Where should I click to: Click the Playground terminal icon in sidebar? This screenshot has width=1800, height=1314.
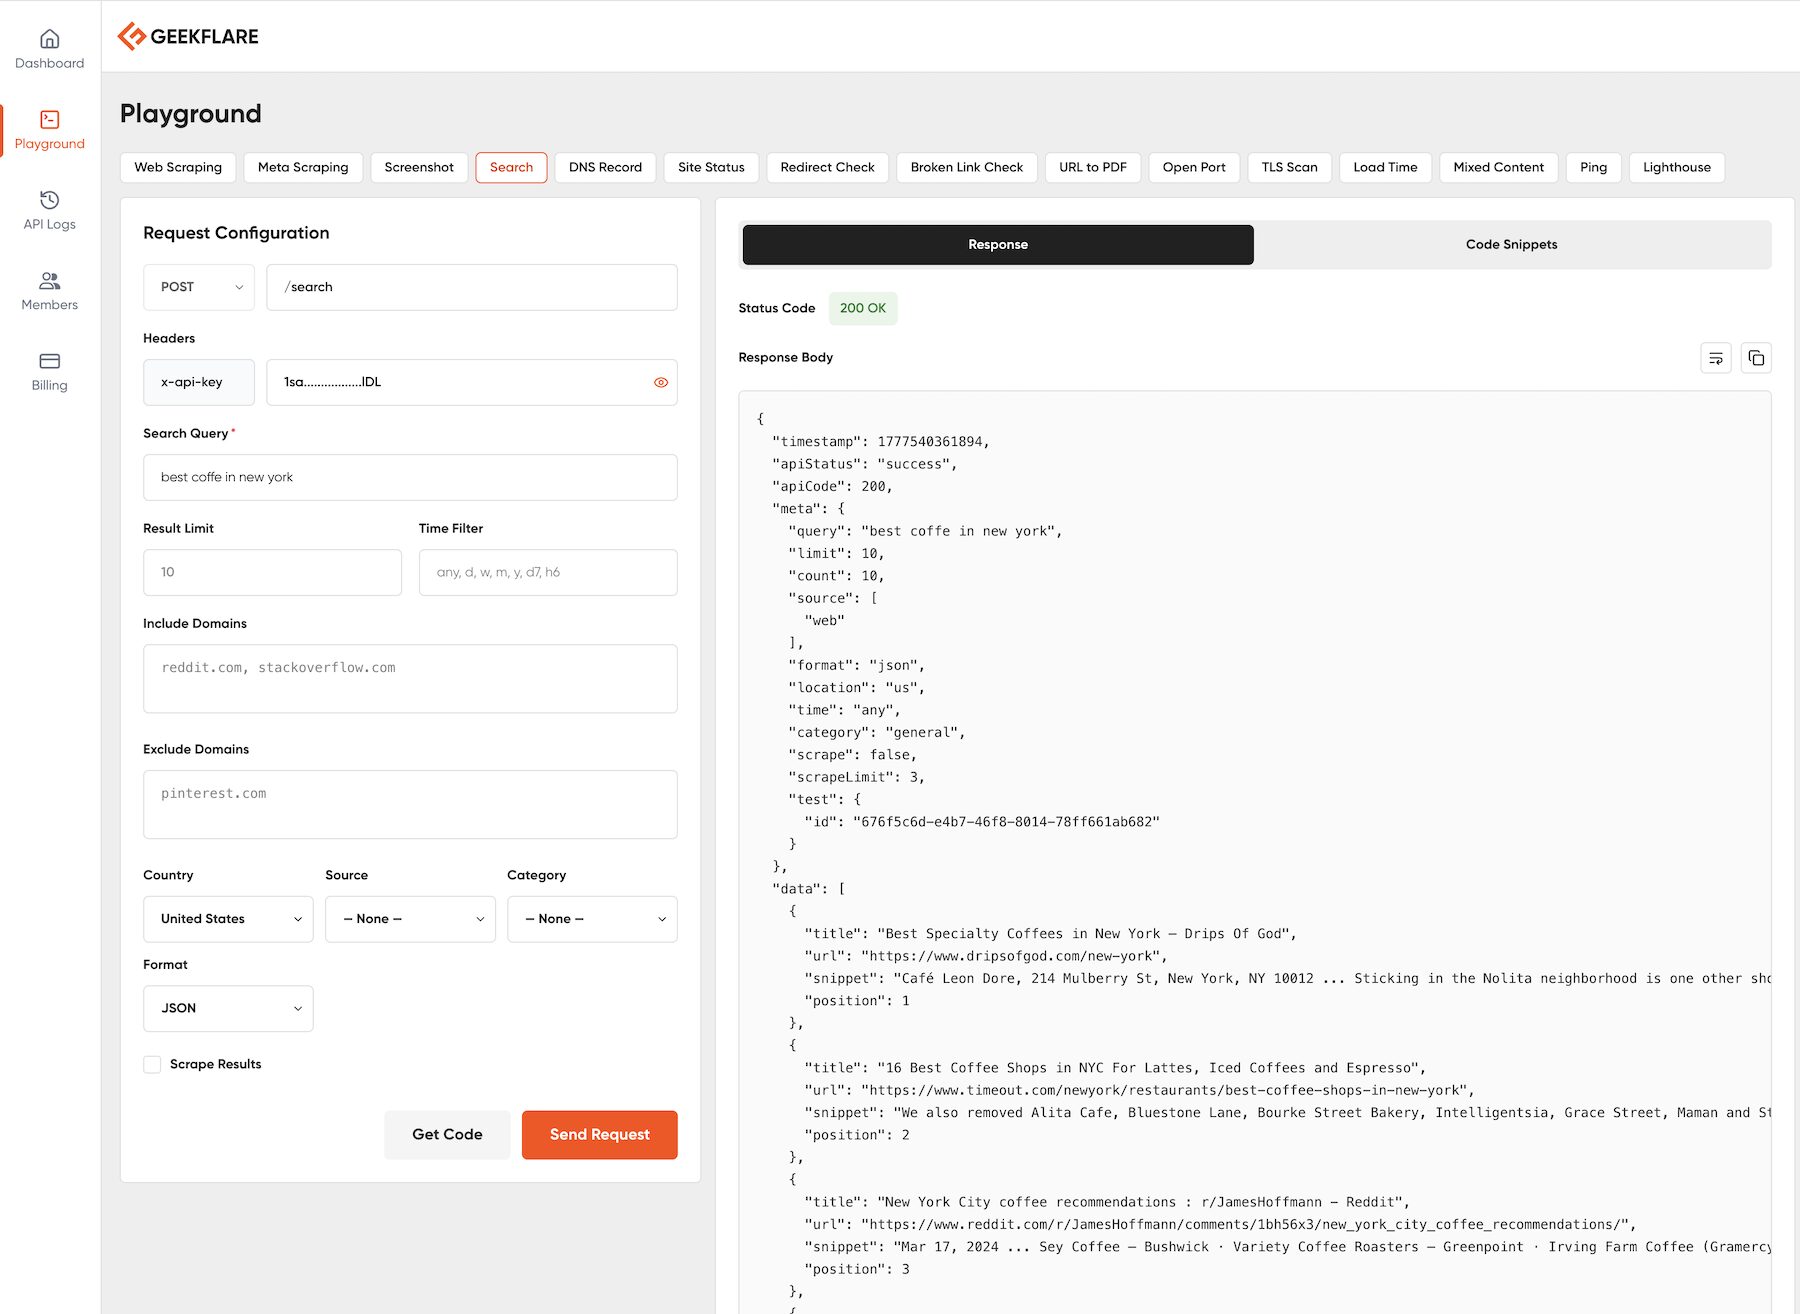tap(49, 120)
